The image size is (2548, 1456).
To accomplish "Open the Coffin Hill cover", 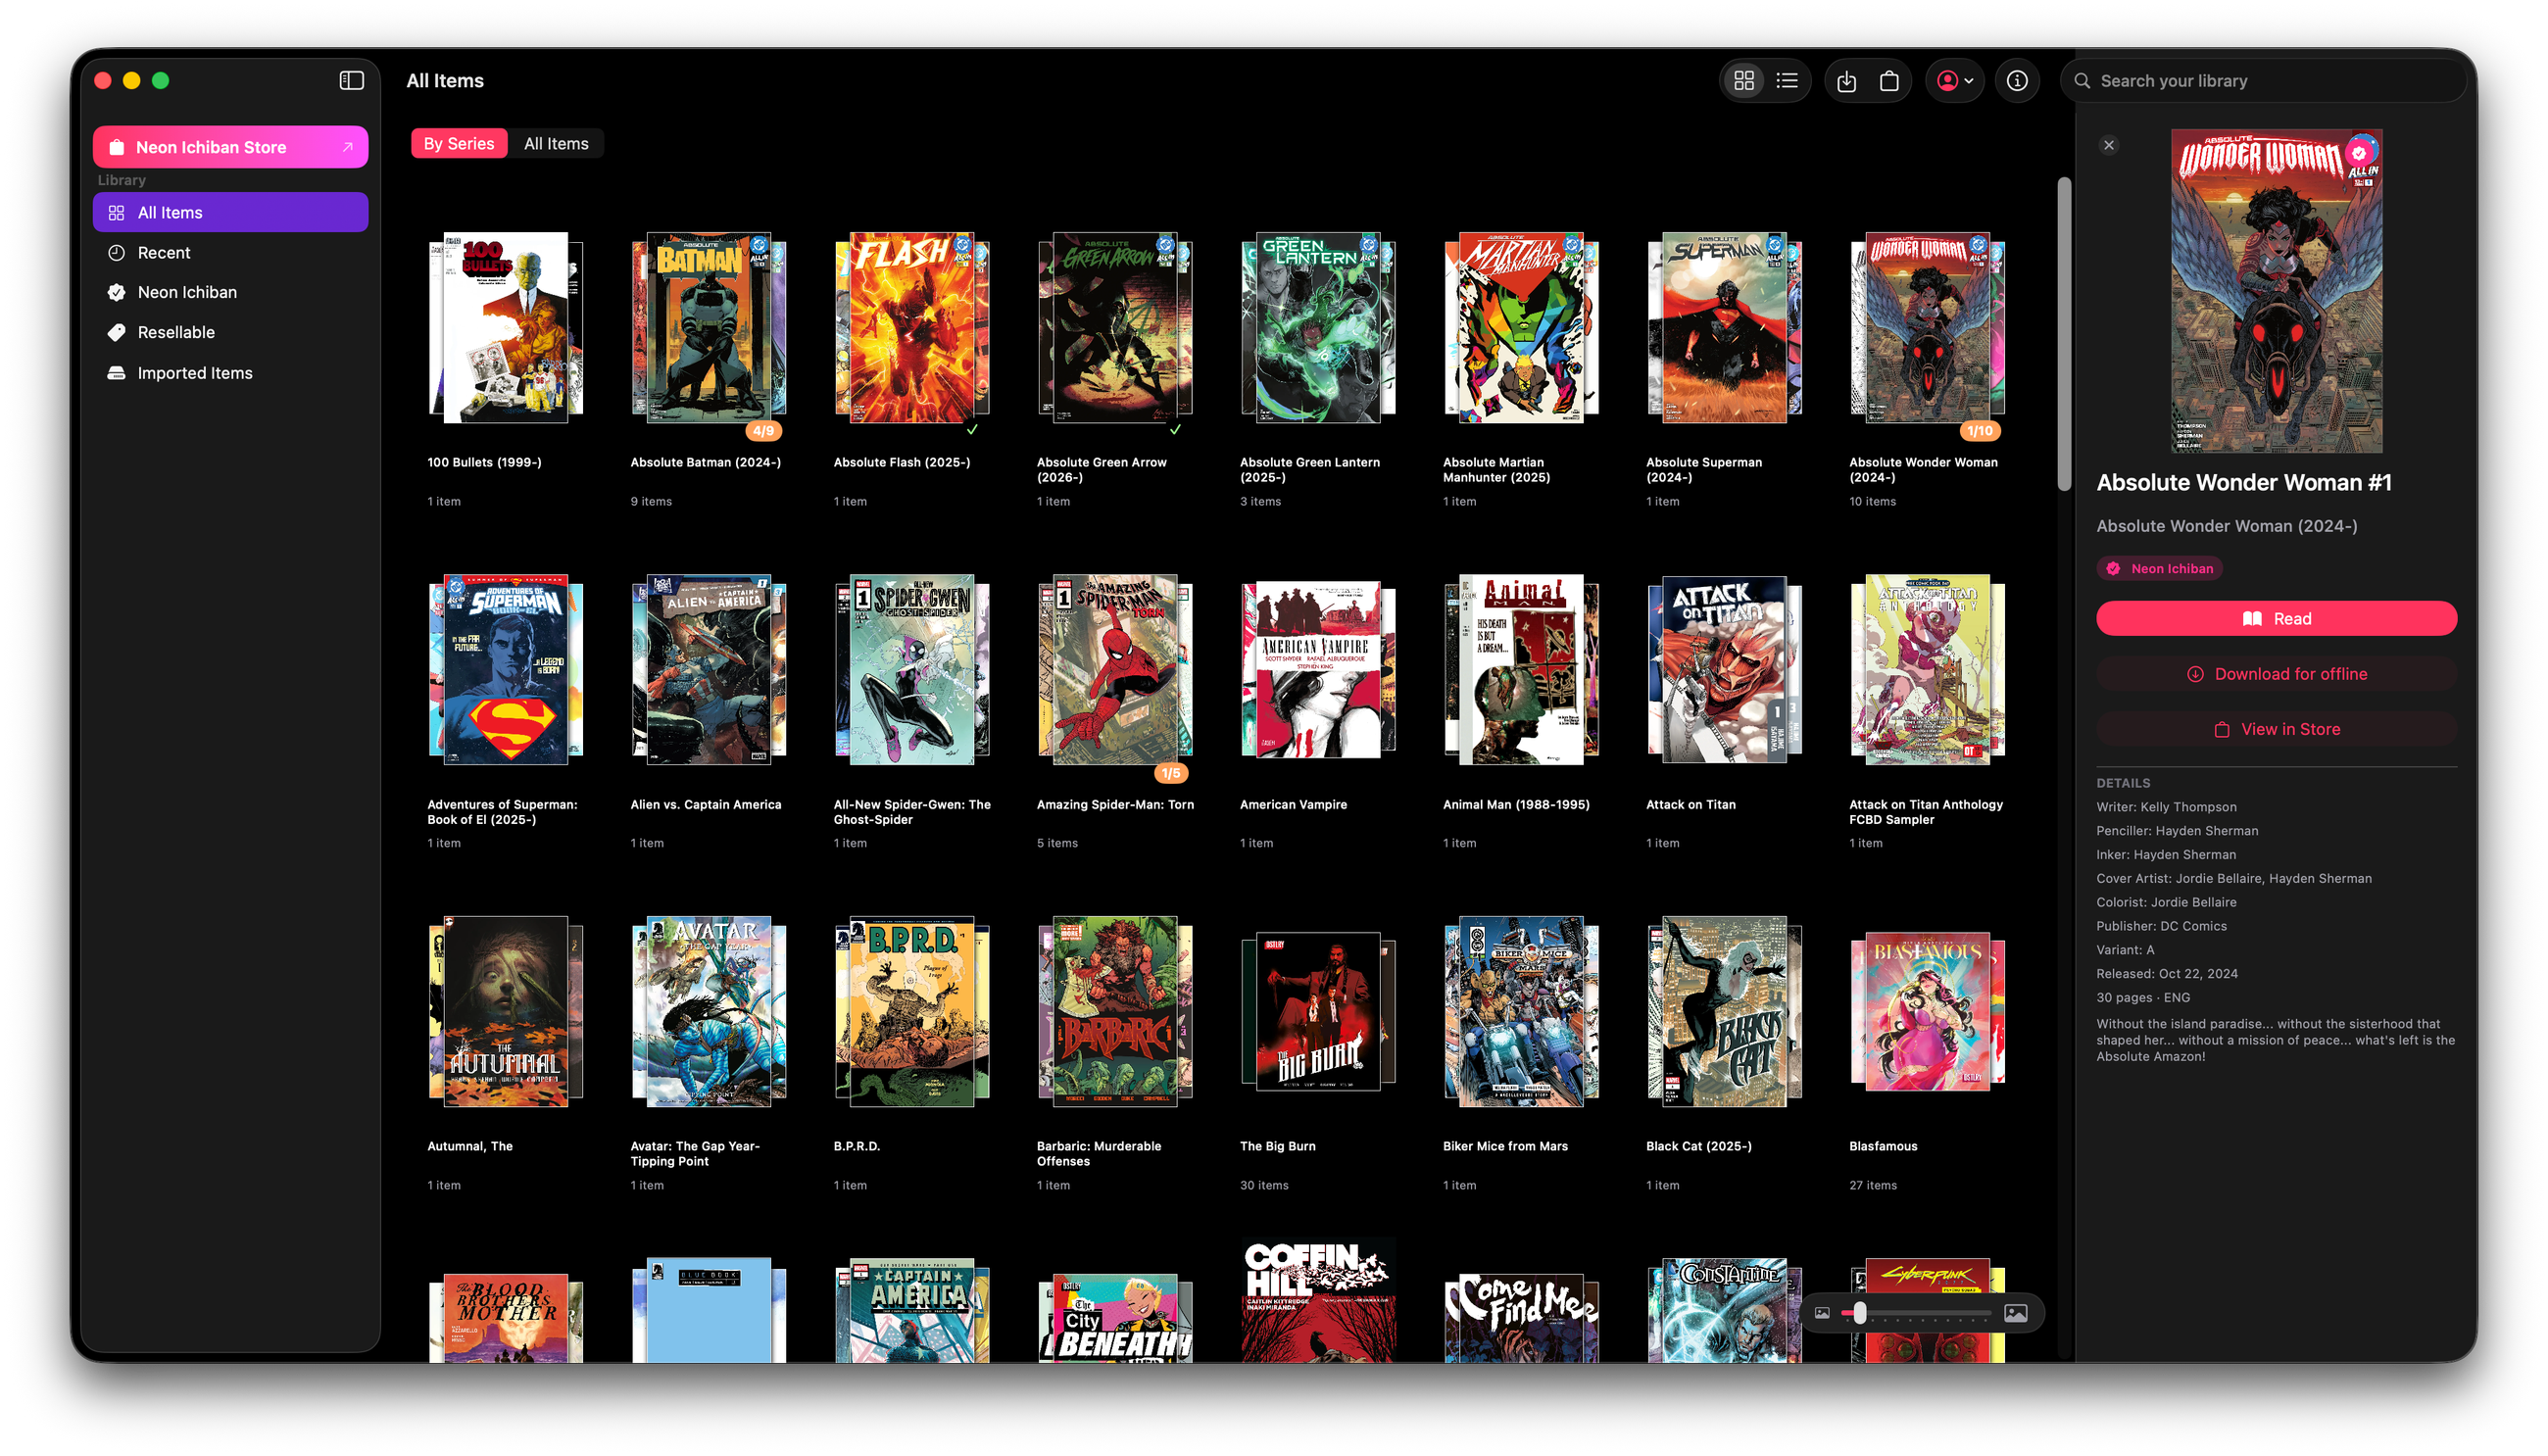I will 1318,1299.
